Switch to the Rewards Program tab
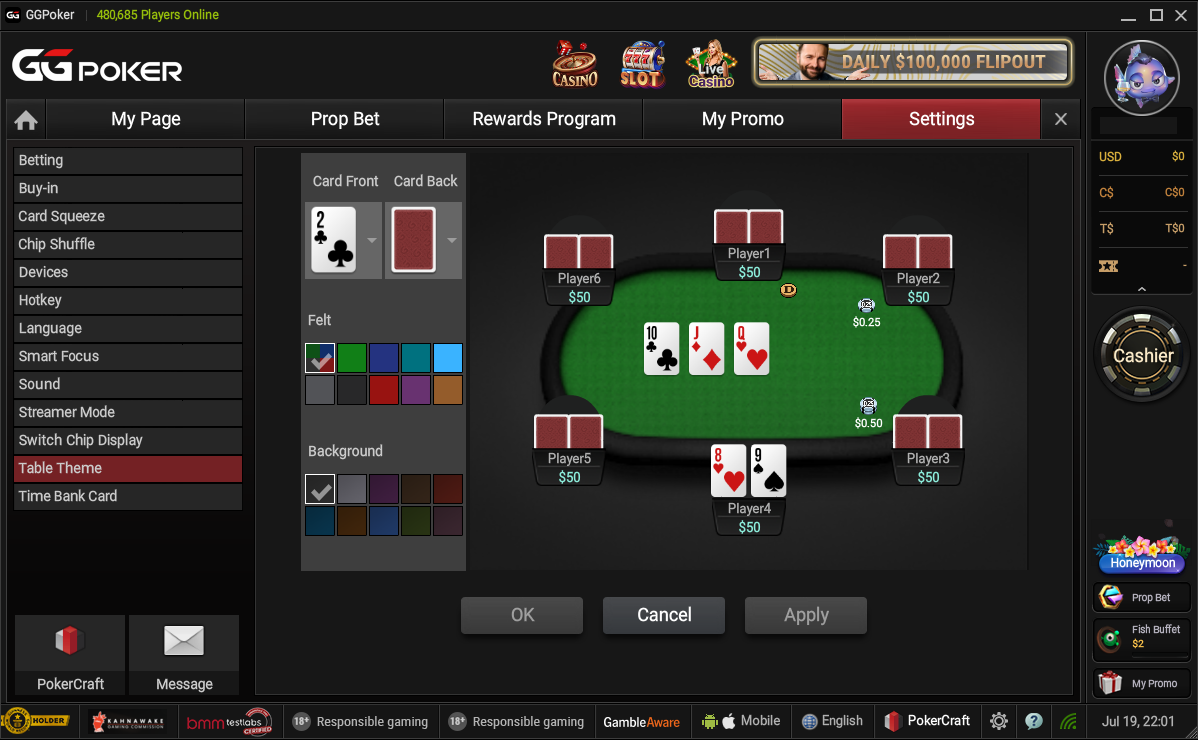 [544, 119]
